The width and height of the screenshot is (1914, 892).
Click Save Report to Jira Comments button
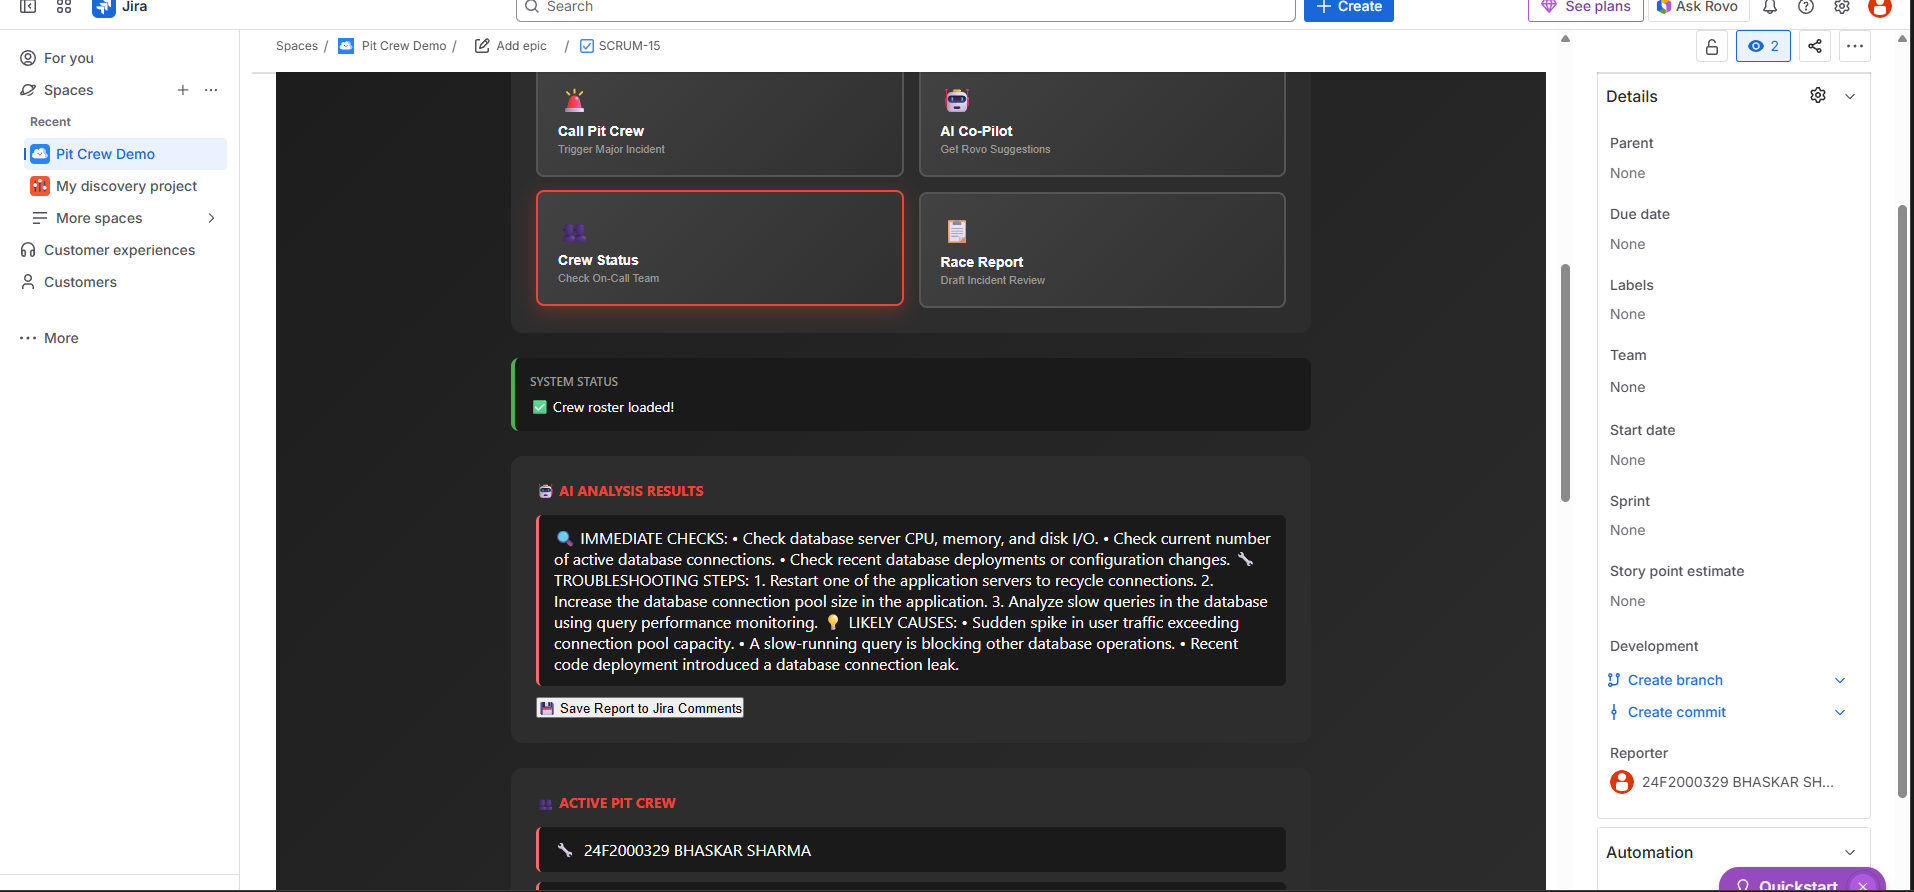click(640, 708)
